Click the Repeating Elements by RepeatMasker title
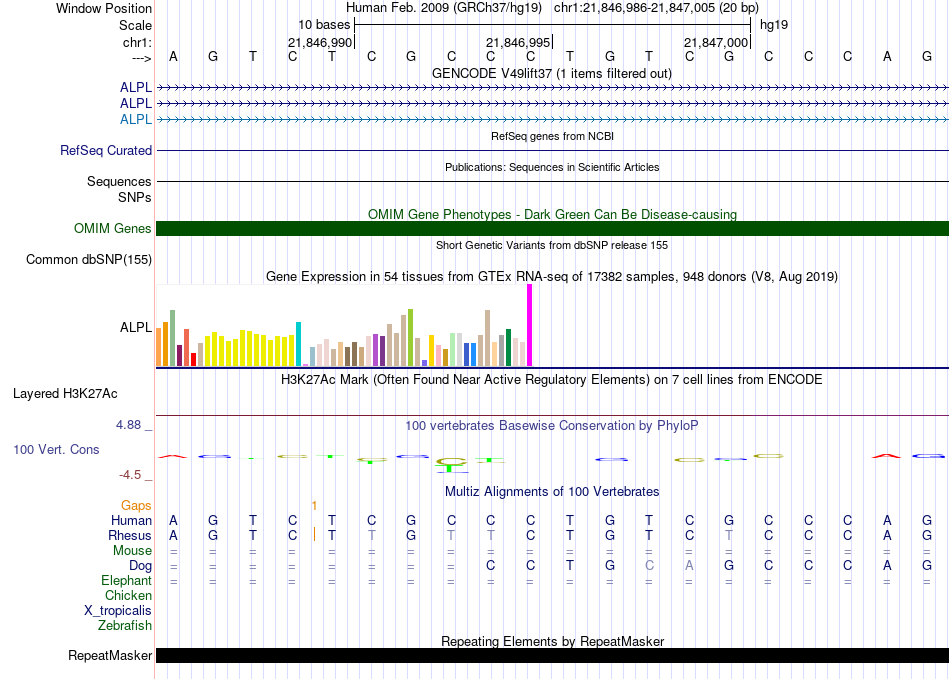 552,641
